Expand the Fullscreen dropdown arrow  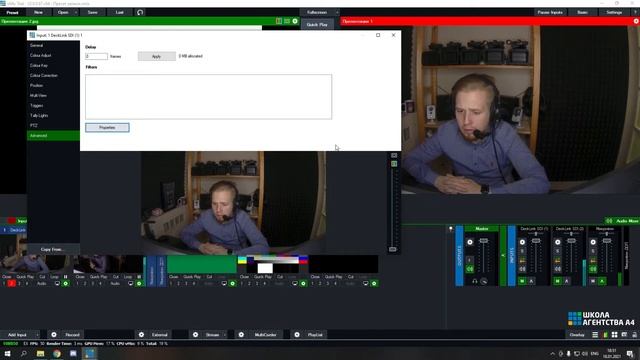click(337, 12)
